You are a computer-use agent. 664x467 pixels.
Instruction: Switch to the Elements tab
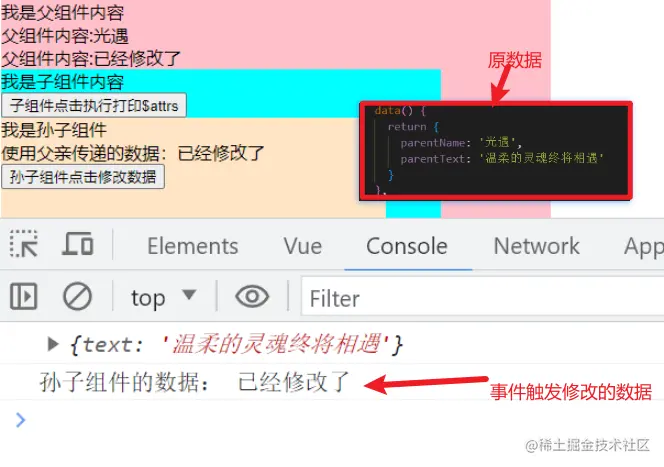(x=193, y=246)
